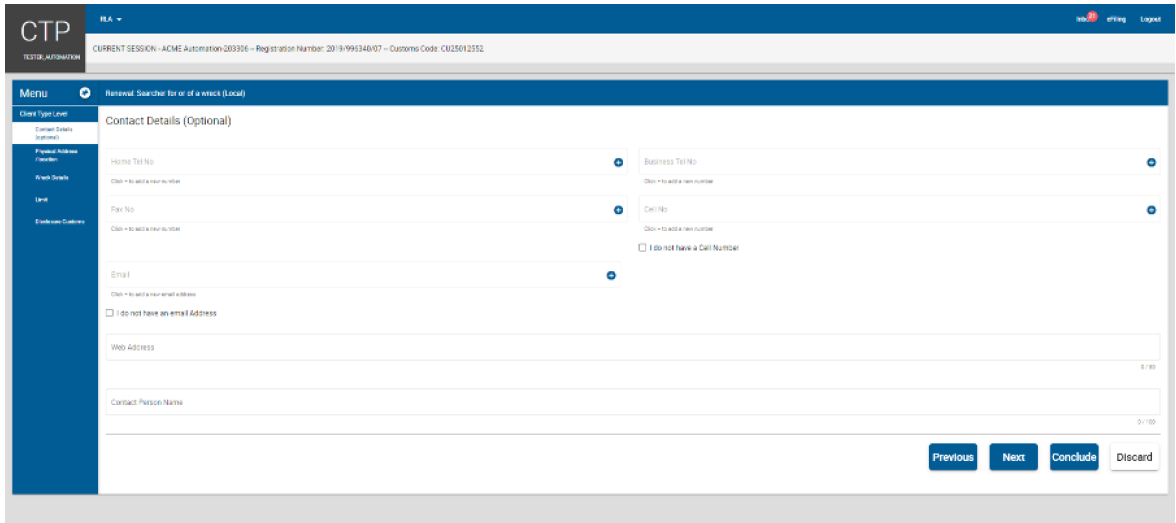The width and height of the screenshot is (1176, 523).
Task: Open Disclosure Customs in the sidebar
Action: (59, 221)
